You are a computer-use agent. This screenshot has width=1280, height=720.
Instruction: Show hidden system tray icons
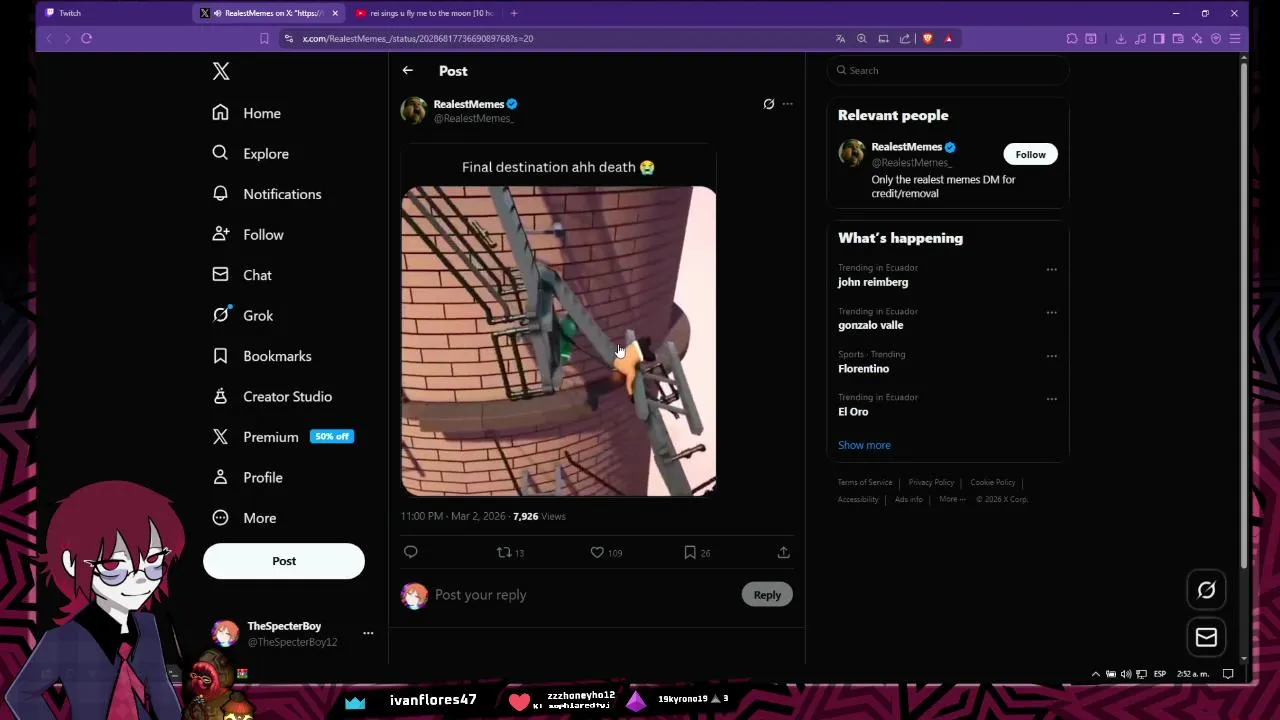pos(1095,674)
